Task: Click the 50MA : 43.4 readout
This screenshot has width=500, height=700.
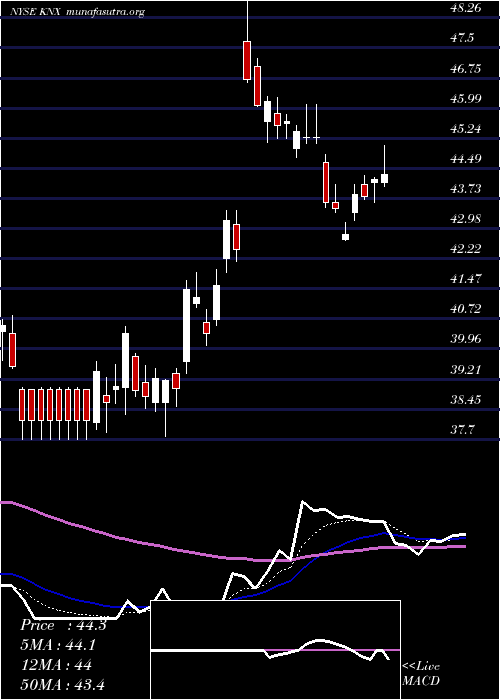Action: 62,685
